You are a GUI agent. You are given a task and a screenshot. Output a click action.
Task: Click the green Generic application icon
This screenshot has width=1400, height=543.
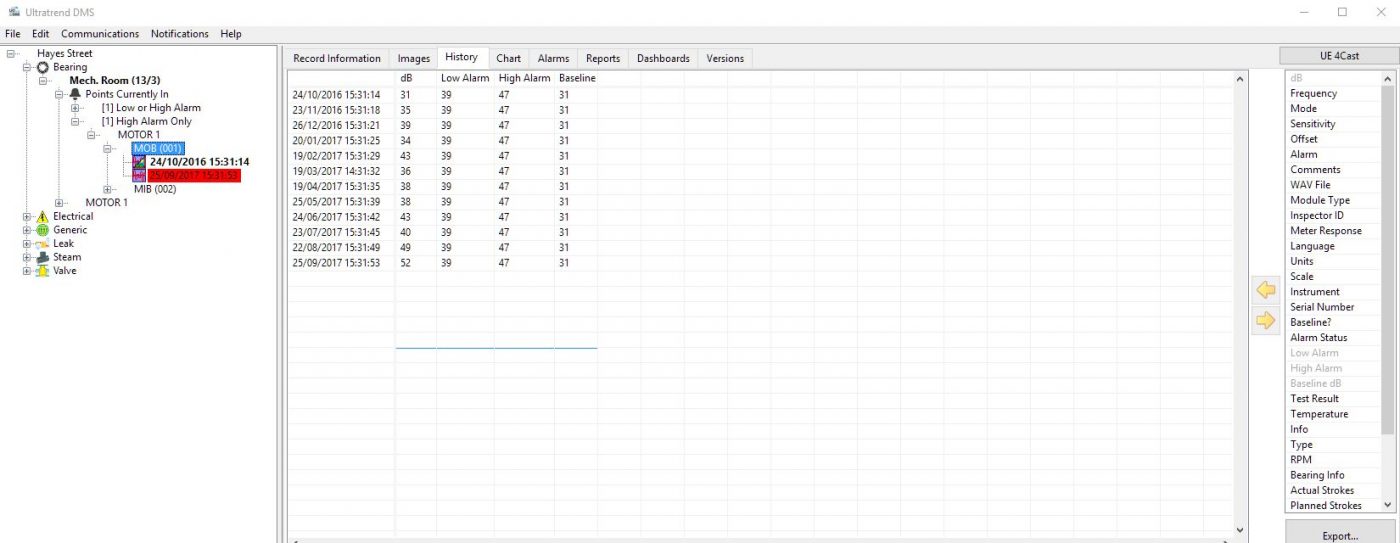click(x=43, y=230)
